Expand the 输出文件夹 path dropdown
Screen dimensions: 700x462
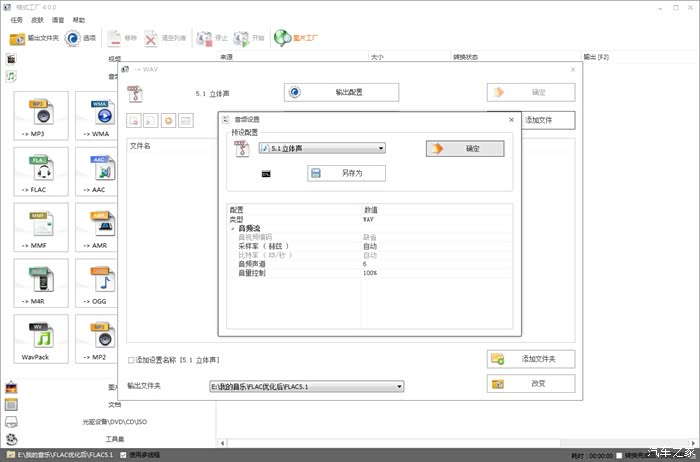[x=399, y=385]
